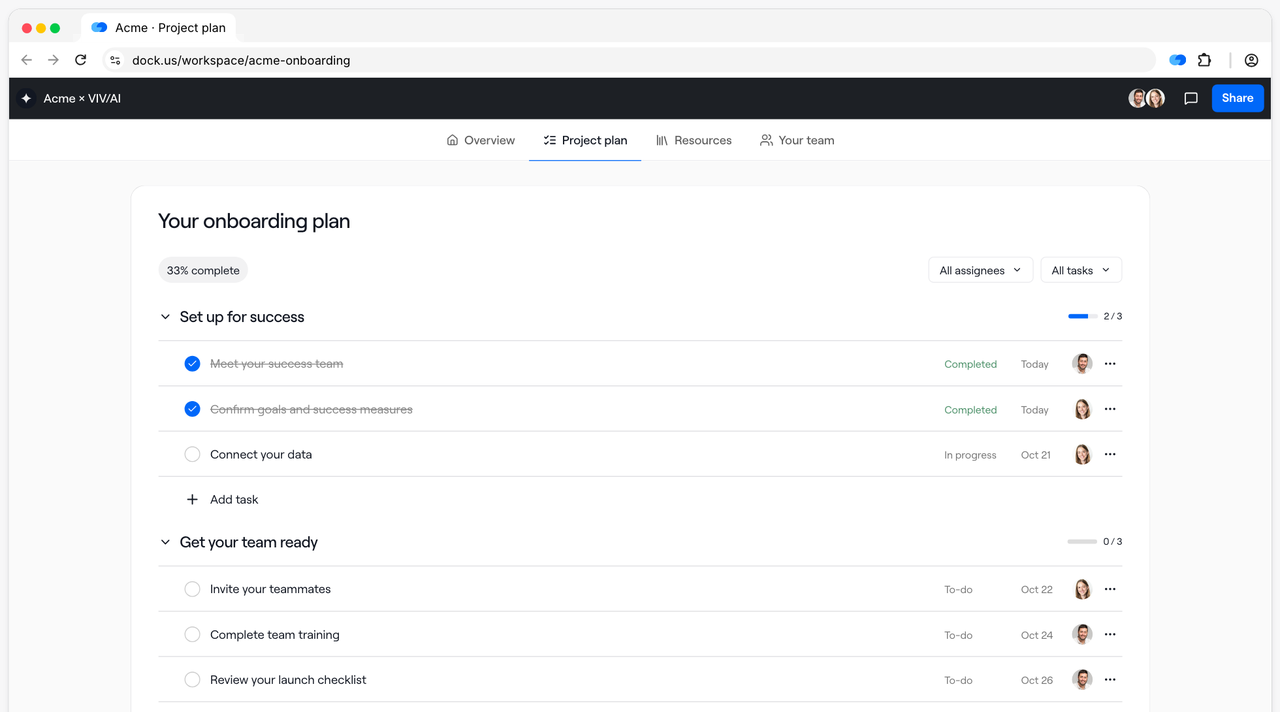The width and height of the screenshot is (1280, 712).
Task: Click the sparkle logo beside Acme × VIV/AI
Action: (x=26, y=98)
